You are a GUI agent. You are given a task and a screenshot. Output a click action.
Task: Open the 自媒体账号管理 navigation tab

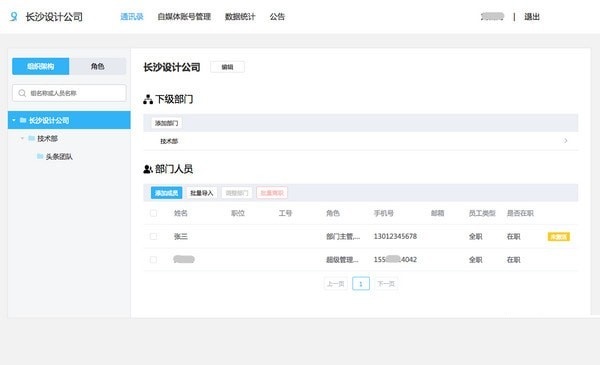point(184,16)
